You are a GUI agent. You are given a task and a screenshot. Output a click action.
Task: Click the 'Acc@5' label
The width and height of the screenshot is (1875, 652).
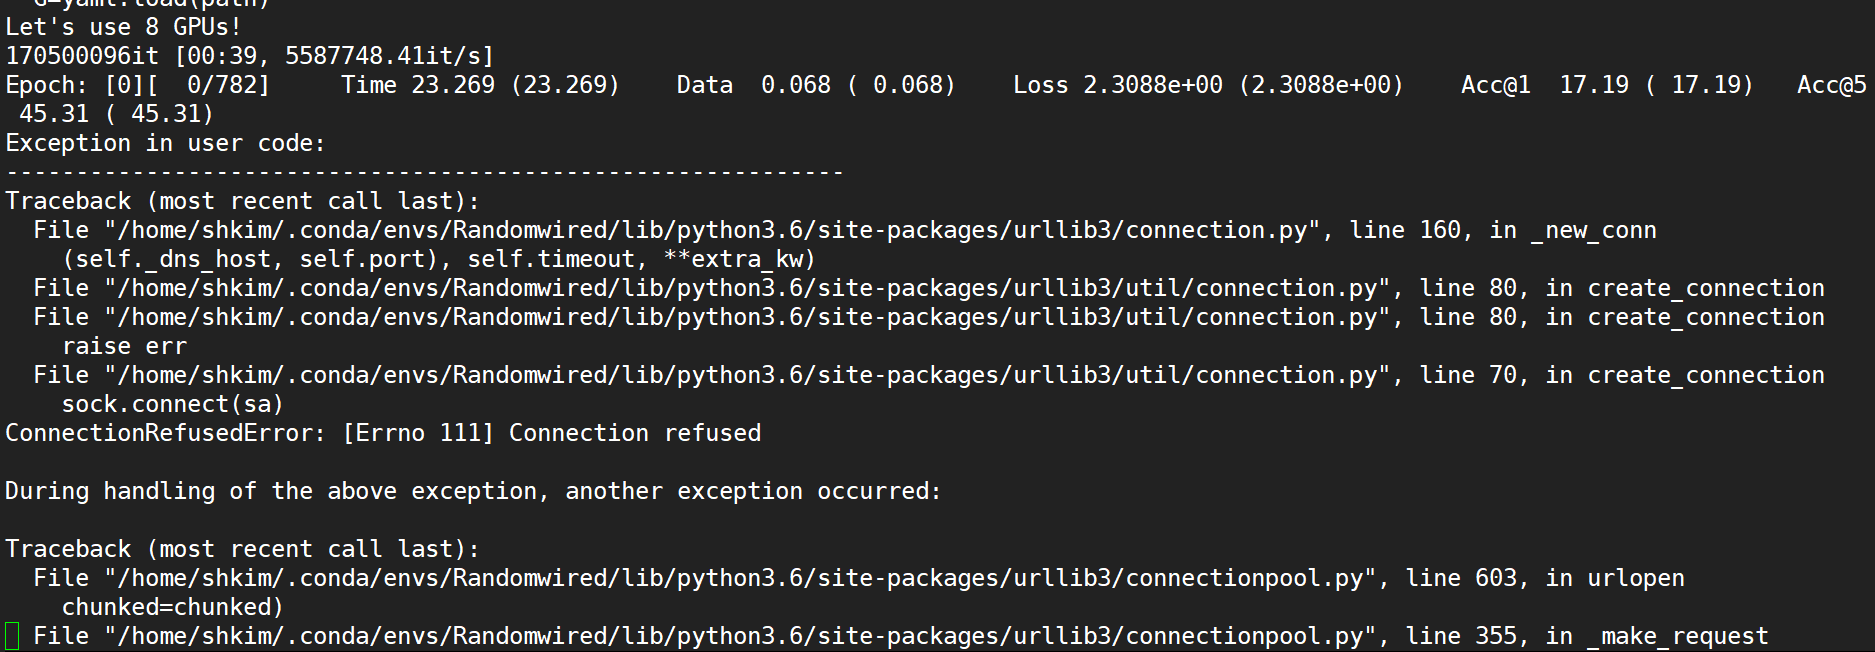point(1831,85)
